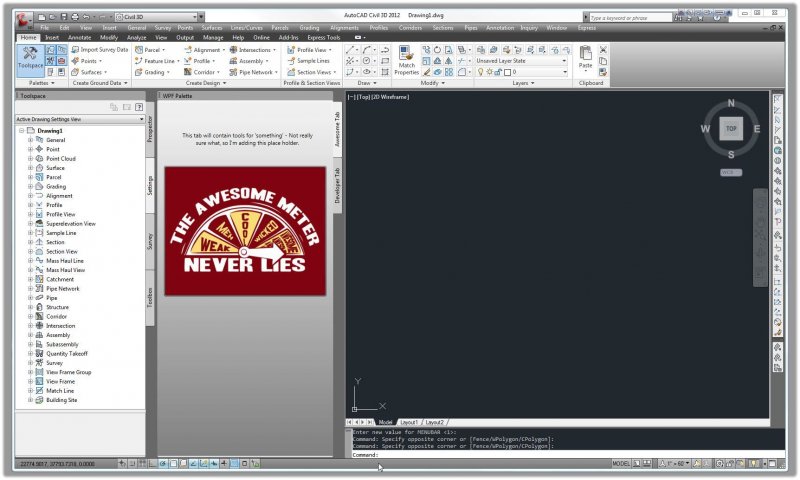Open the Corridors menu in menu bar

410,28
